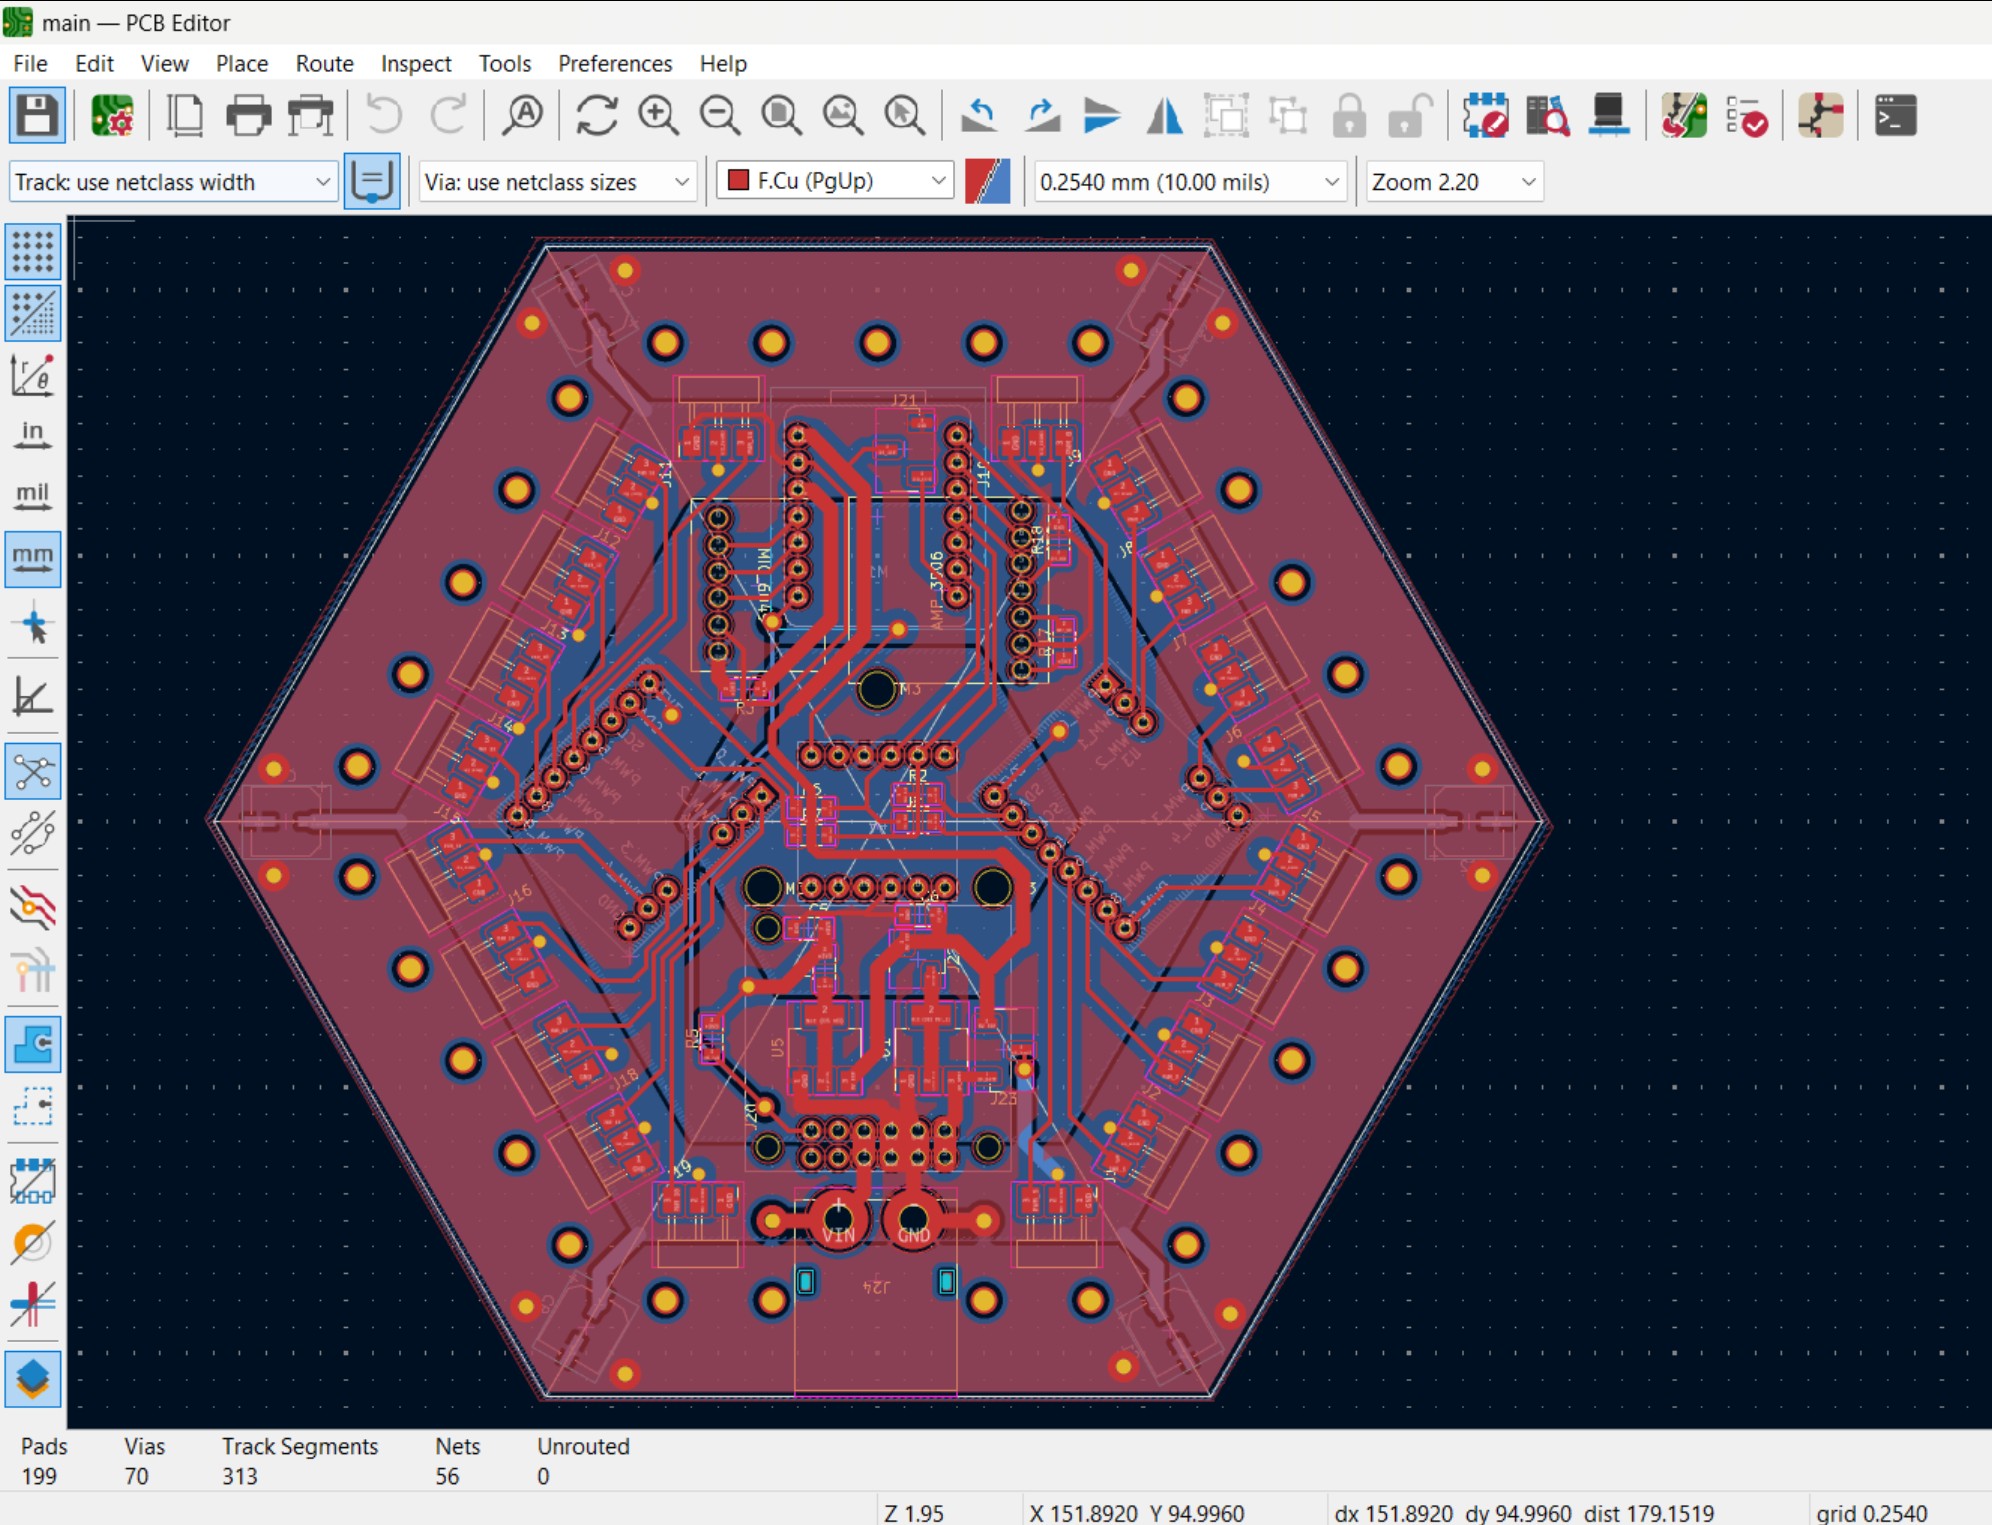Click the layer pair color swatch
The height and width of the screenshot is (1525, 1992).
(x=987, y=181)
